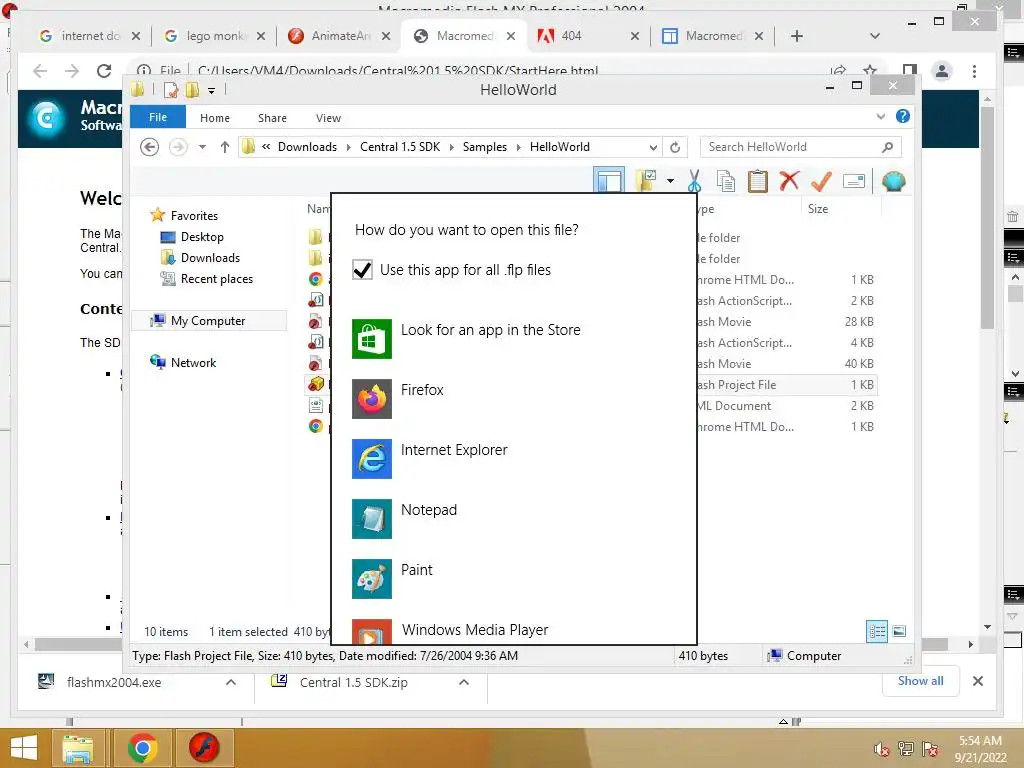Open Chrome tab search chevron
Viewport: 1024px width, 768px height.
click(874, 36)
